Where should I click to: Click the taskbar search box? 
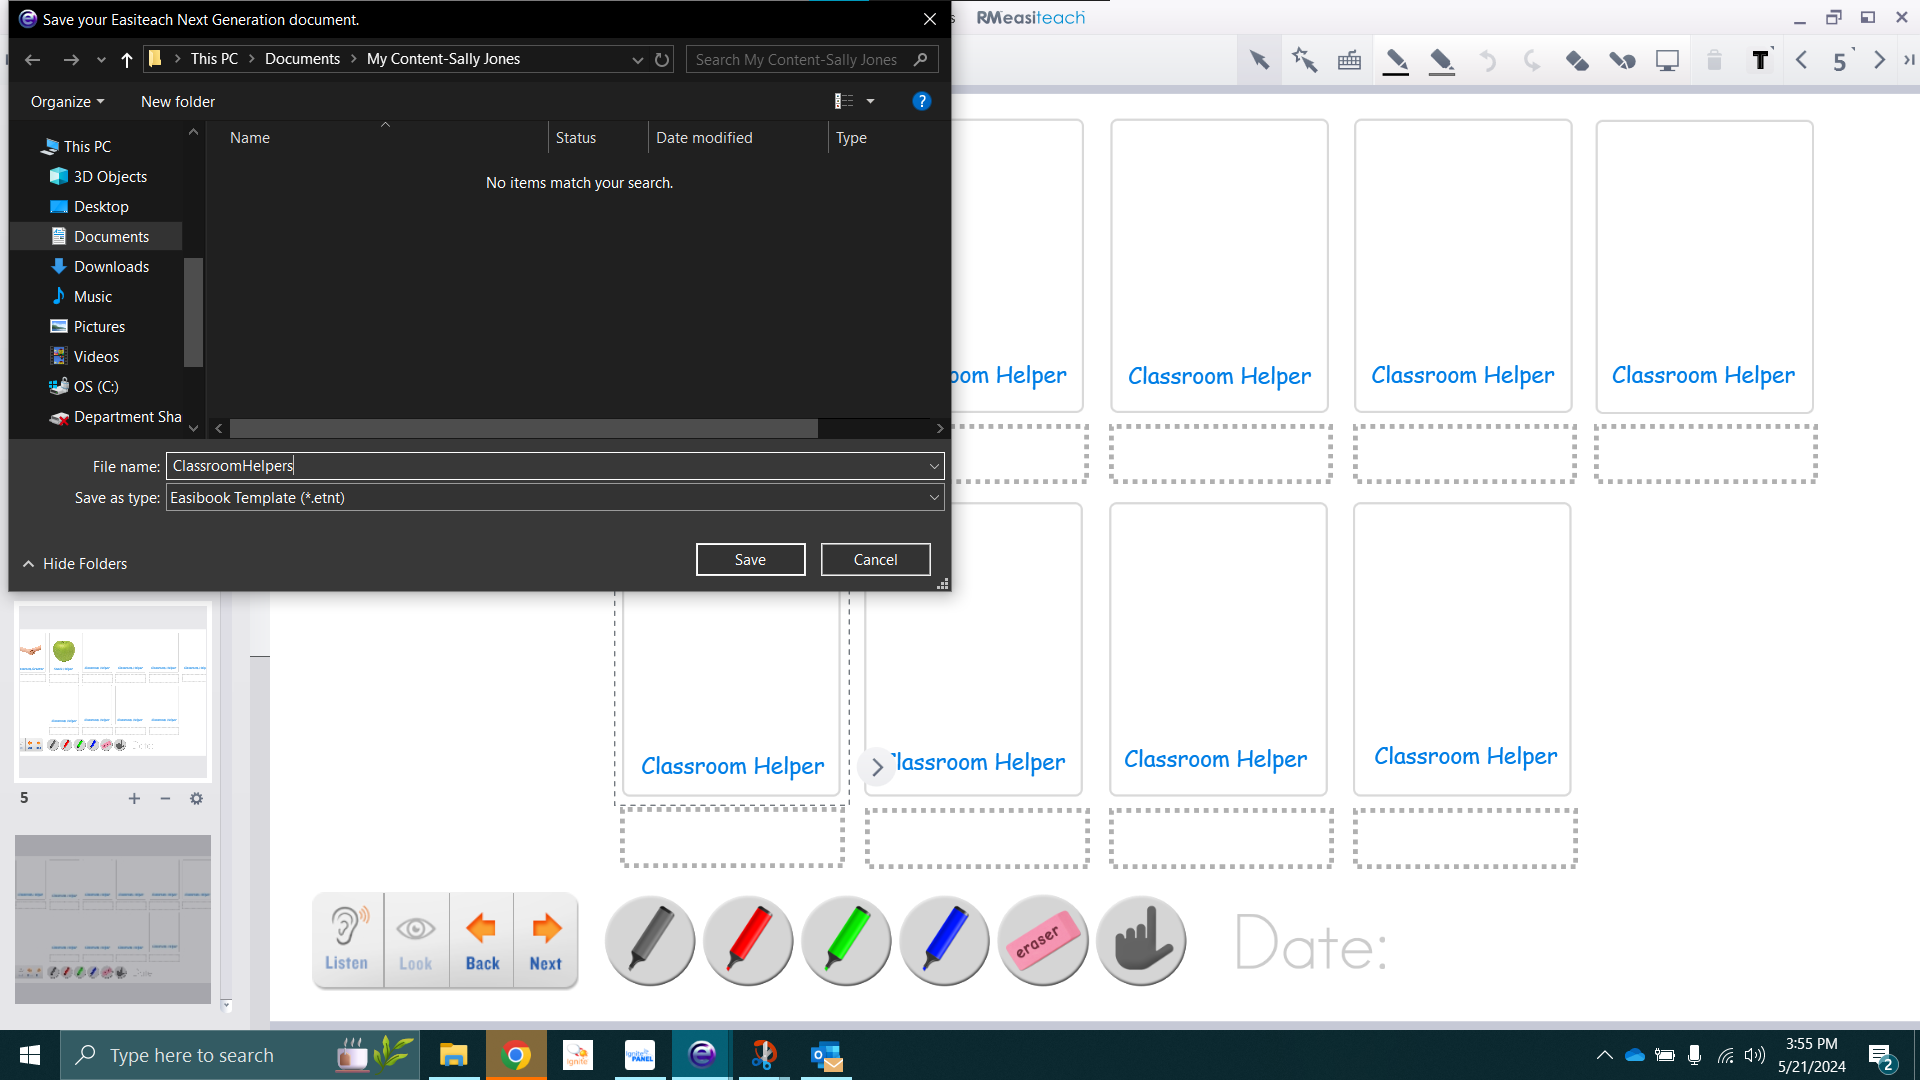240,1055
